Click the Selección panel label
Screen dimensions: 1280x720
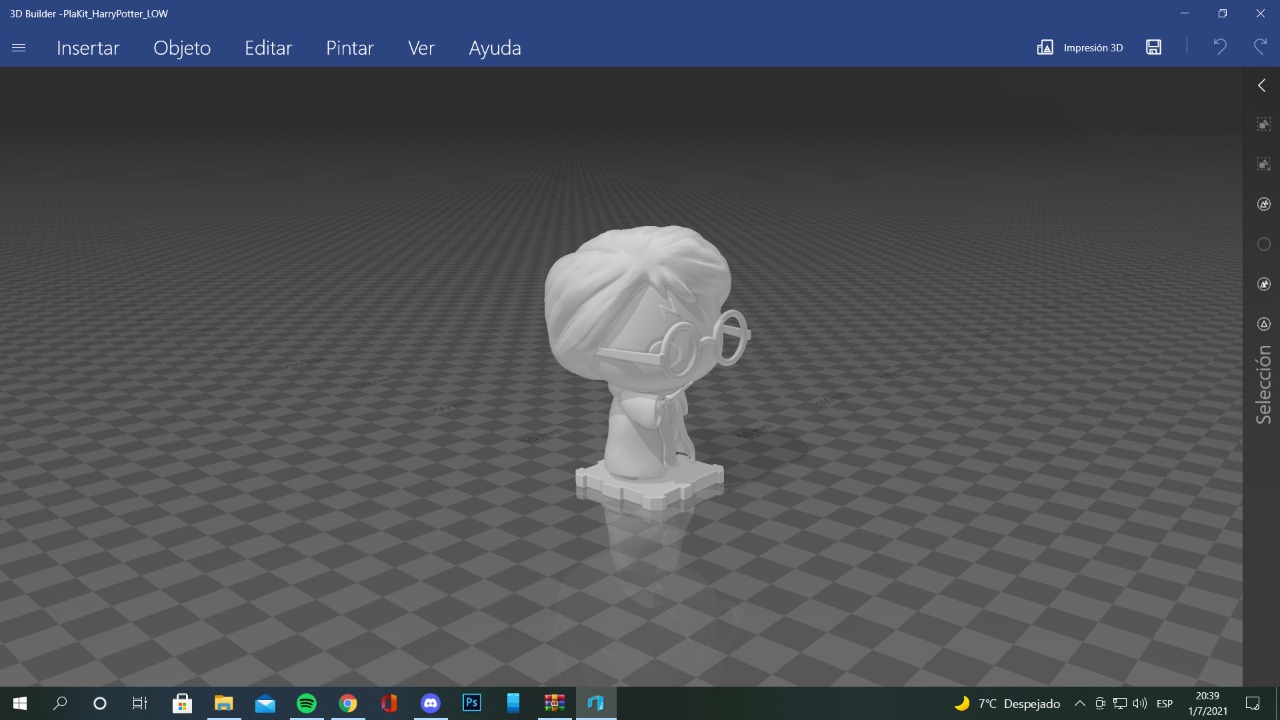[x=1264, y=384]
